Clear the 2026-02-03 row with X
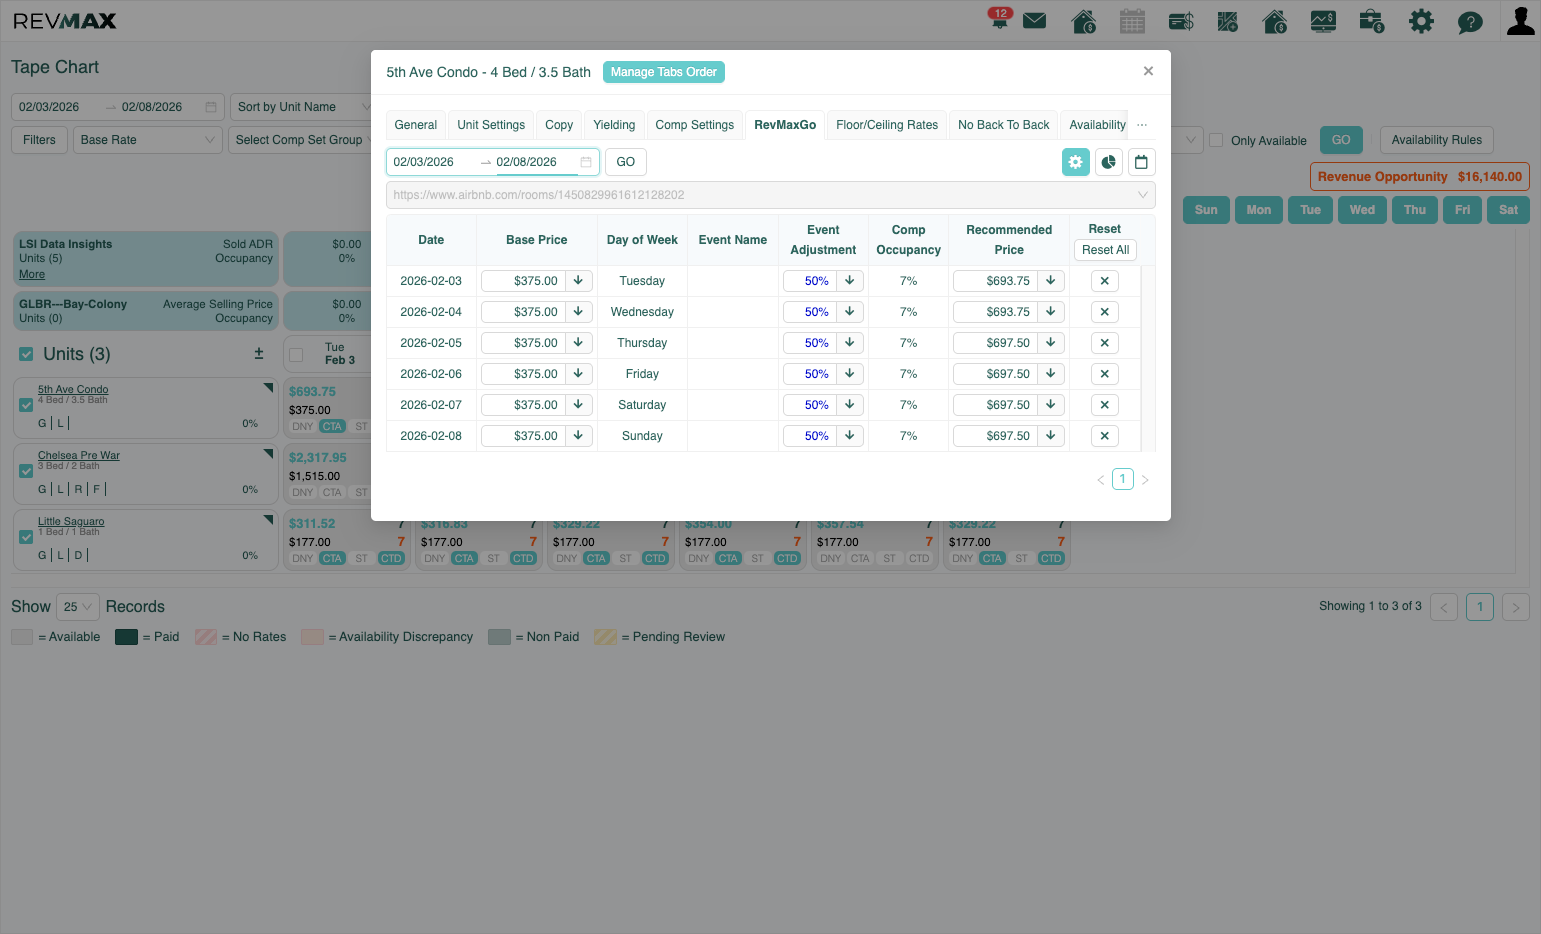 click(x=1105, y=281)
